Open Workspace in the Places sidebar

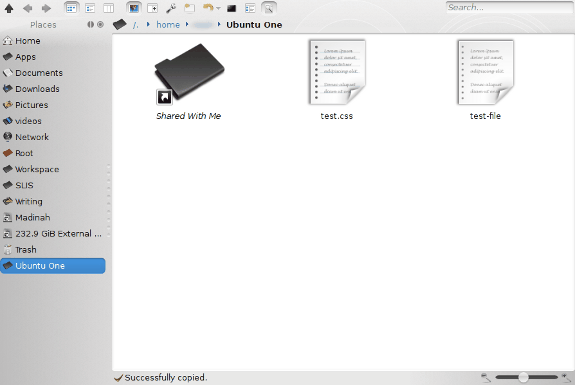(53, 169)
